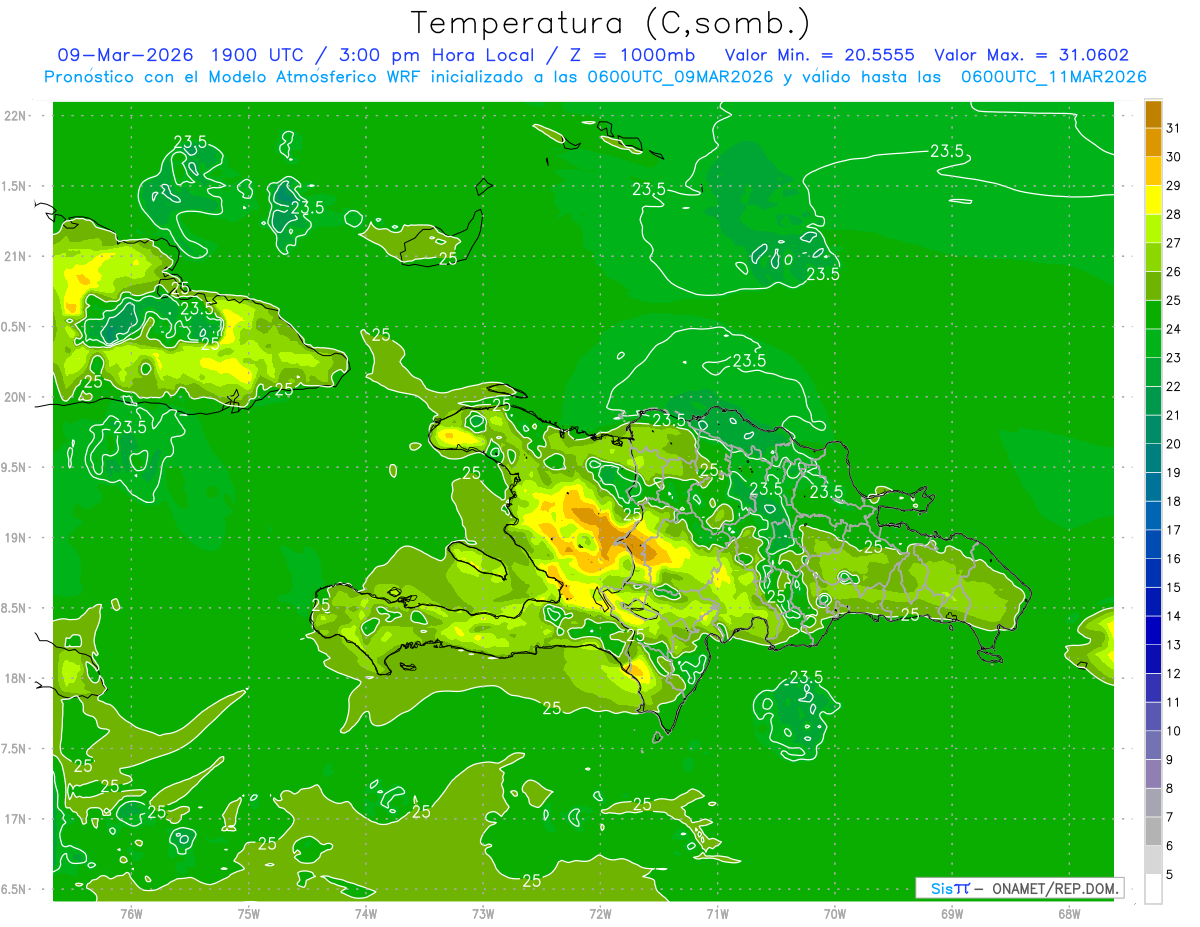Pick the purple swatch between 9 and 10
Image resolution: width=1200 pixels, height=927 pixels.
(x=1153, y=745)
